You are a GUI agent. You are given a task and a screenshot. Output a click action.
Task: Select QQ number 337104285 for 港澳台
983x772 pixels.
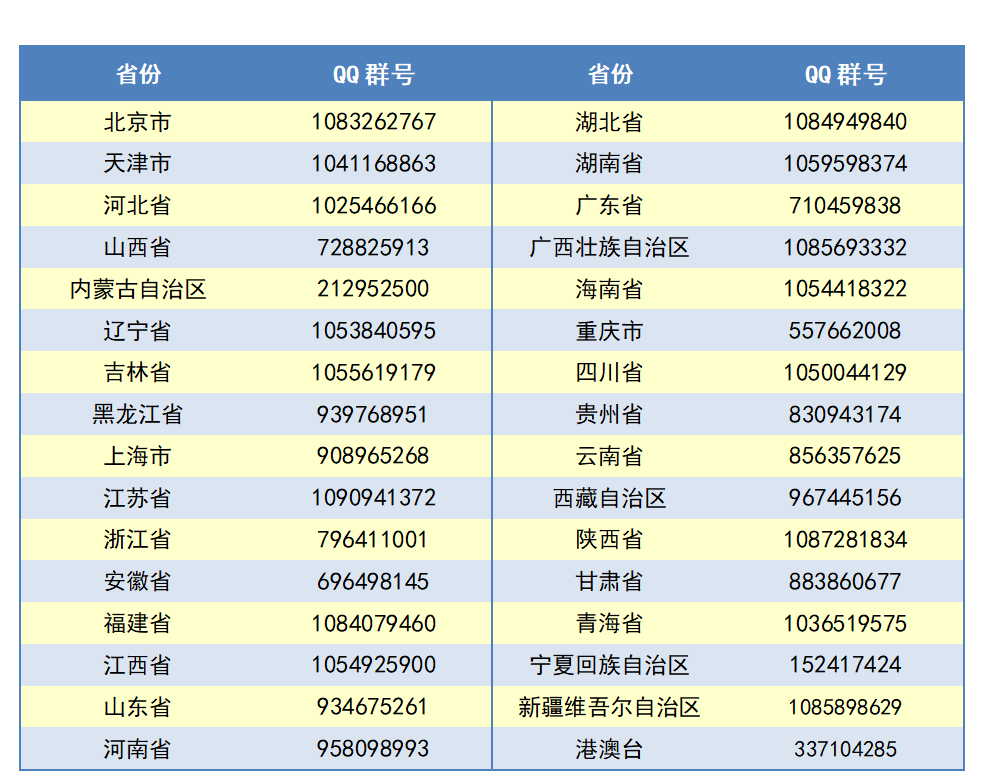tap(845, 748)
